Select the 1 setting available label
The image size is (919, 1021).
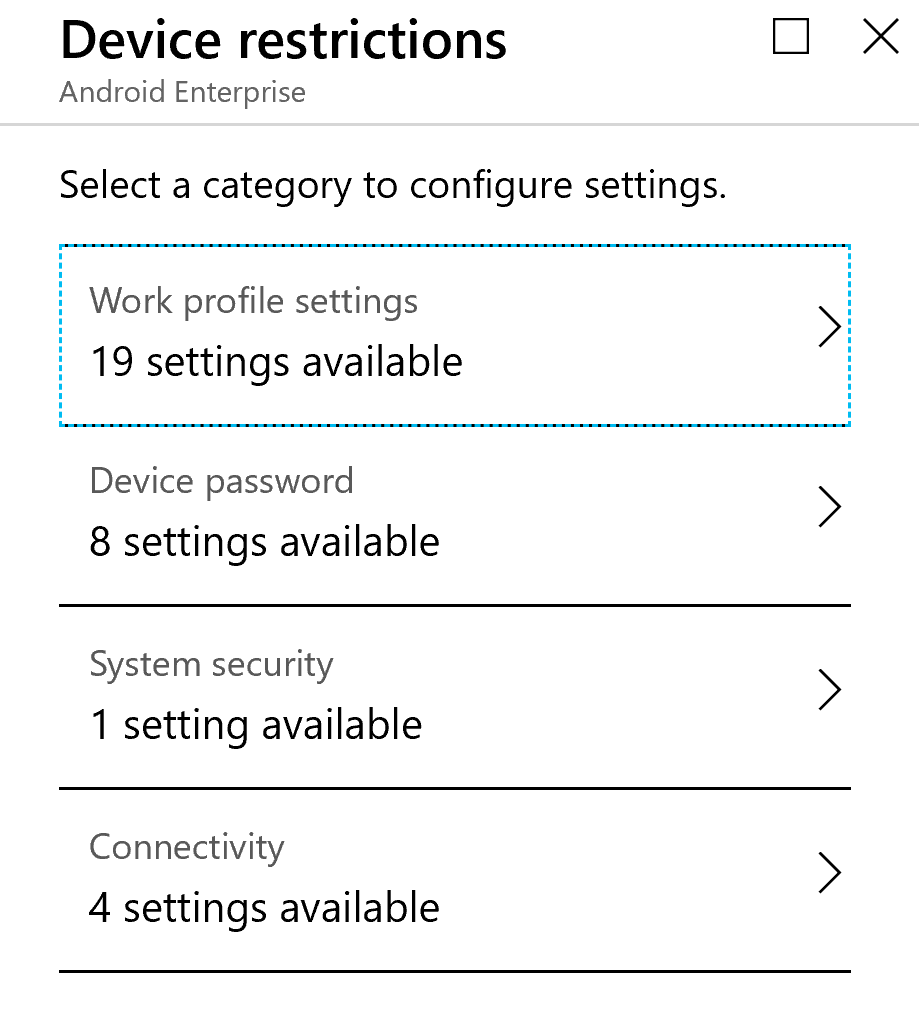click(256, 725)
